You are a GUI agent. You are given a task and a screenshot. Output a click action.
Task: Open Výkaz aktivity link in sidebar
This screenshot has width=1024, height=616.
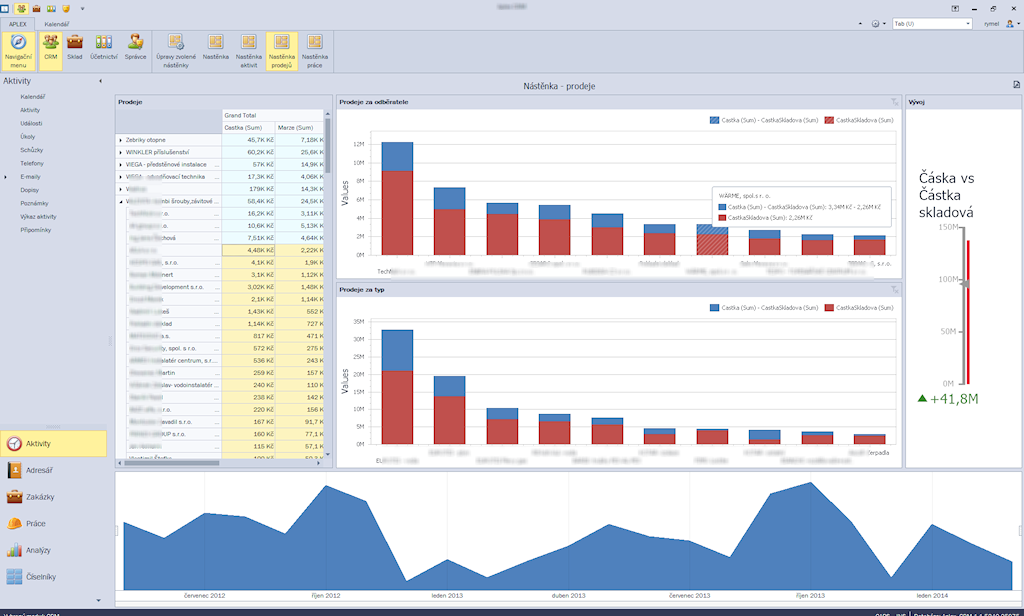[36, 216]
